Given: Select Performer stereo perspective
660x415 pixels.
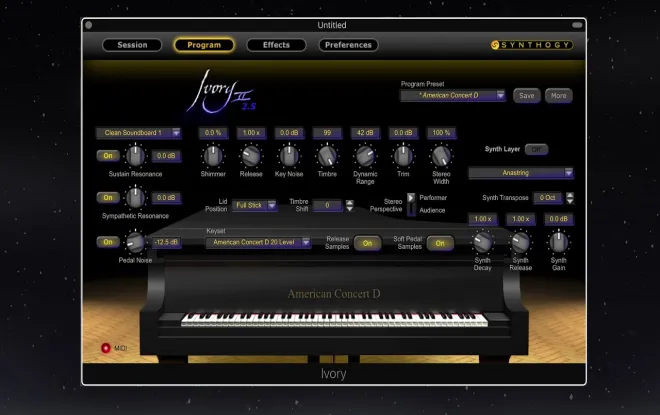Looking at the screenshot, I should 433,198.
